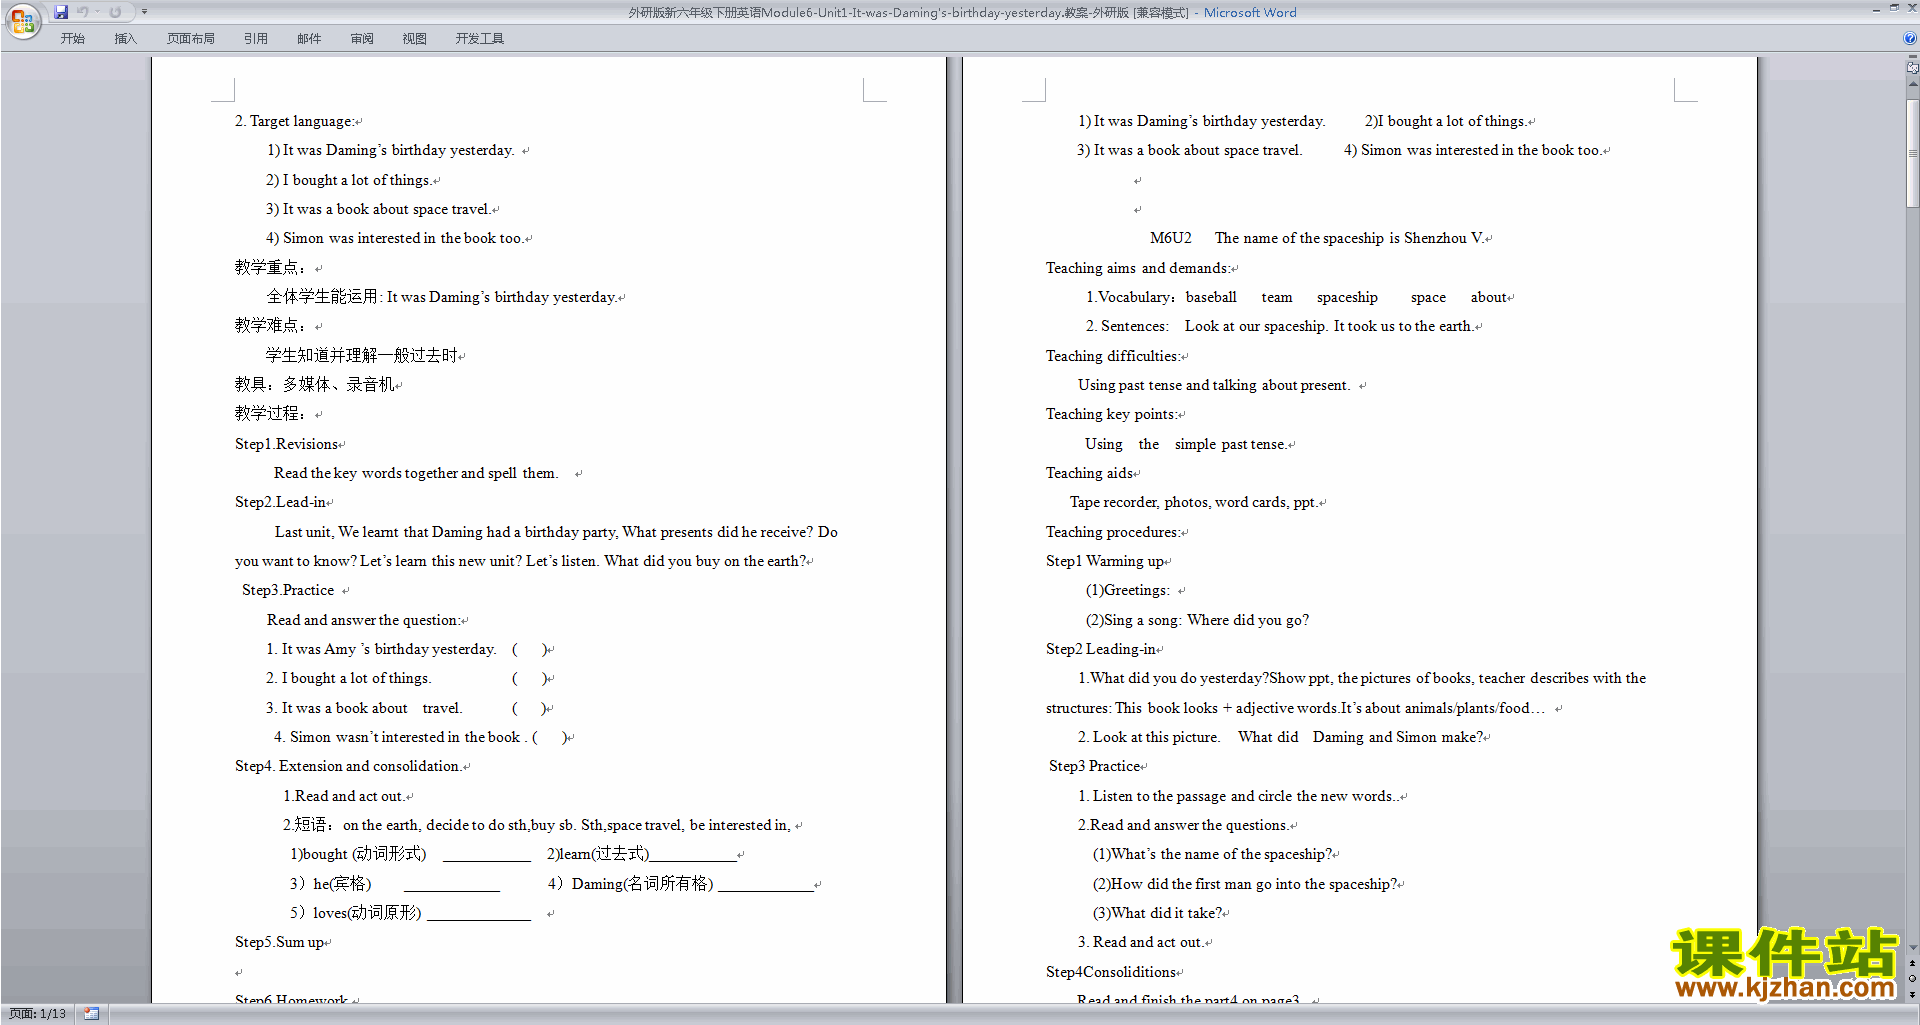Click the heading "教学重点:"
Viewport: 1920px width, 1025px height.
272,267
